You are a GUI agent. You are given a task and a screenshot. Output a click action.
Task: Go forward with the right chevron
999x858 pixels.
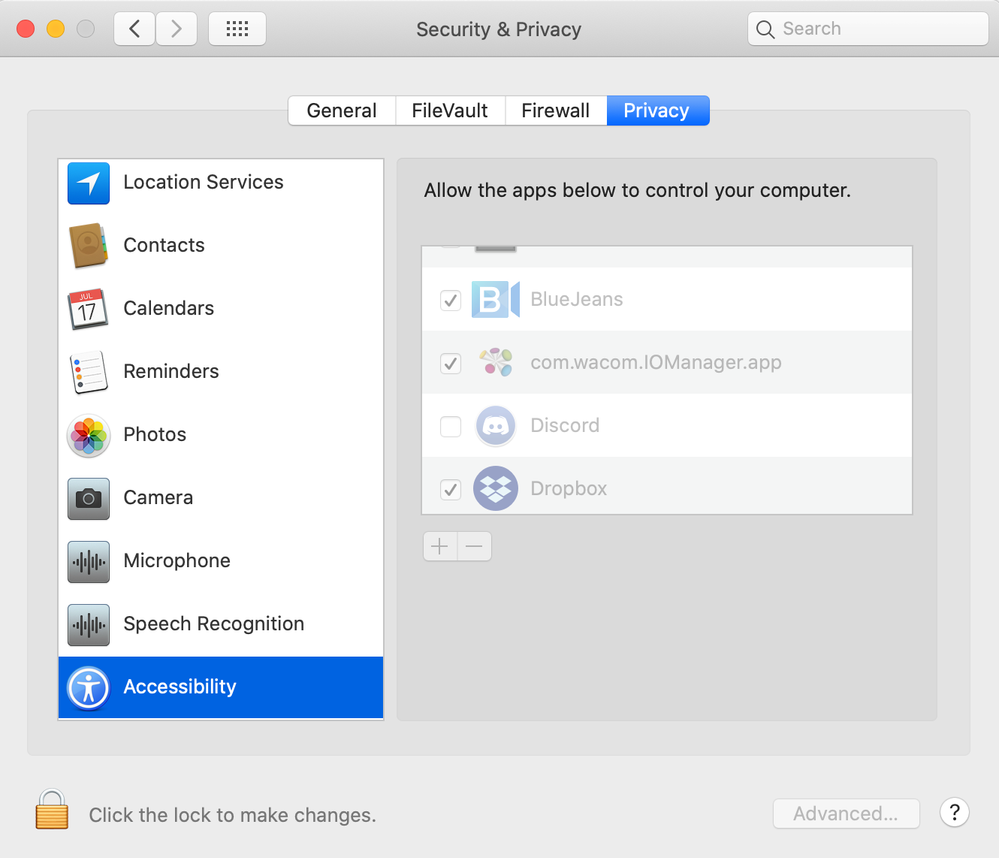point(176,29)
